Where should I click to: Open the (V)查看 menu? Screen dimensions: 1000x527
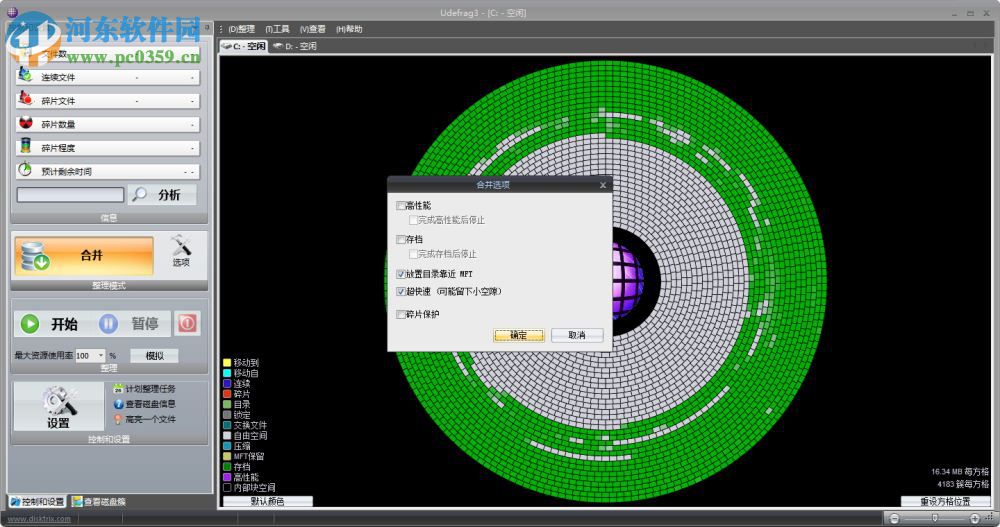pyautogui.click(x=312, y=29)
